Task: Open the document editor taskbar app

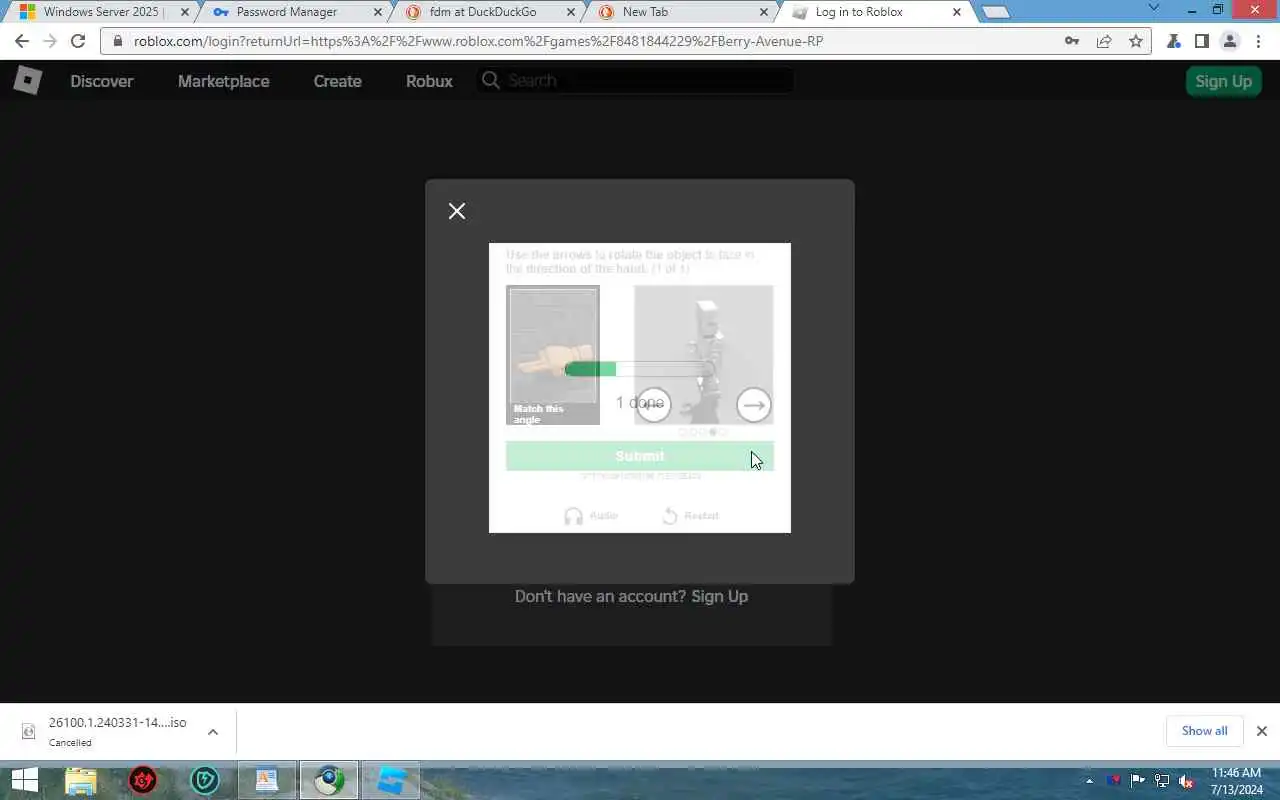Action: coord(267,780)
